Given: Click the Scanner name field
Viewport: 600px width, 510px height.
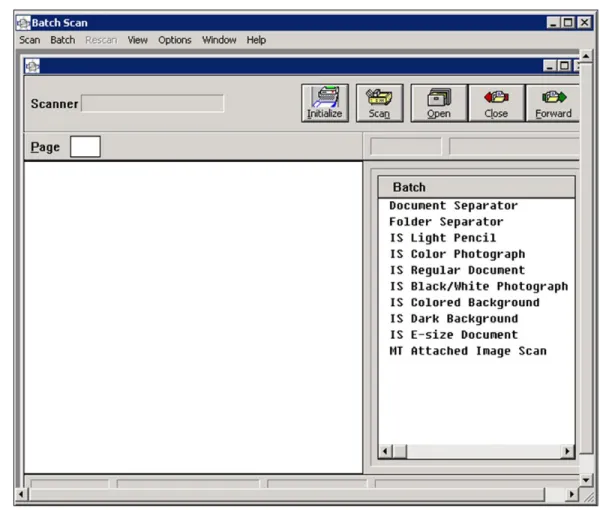Looking at the screenshot, I should 152,103.
